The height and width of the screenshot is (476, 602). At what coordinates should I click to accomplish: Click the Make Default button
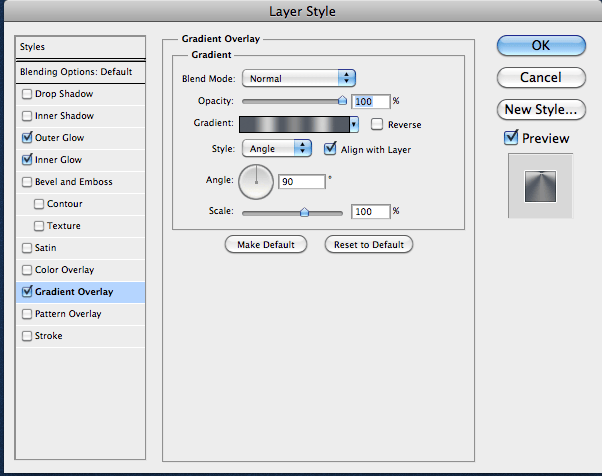point(266,245)
